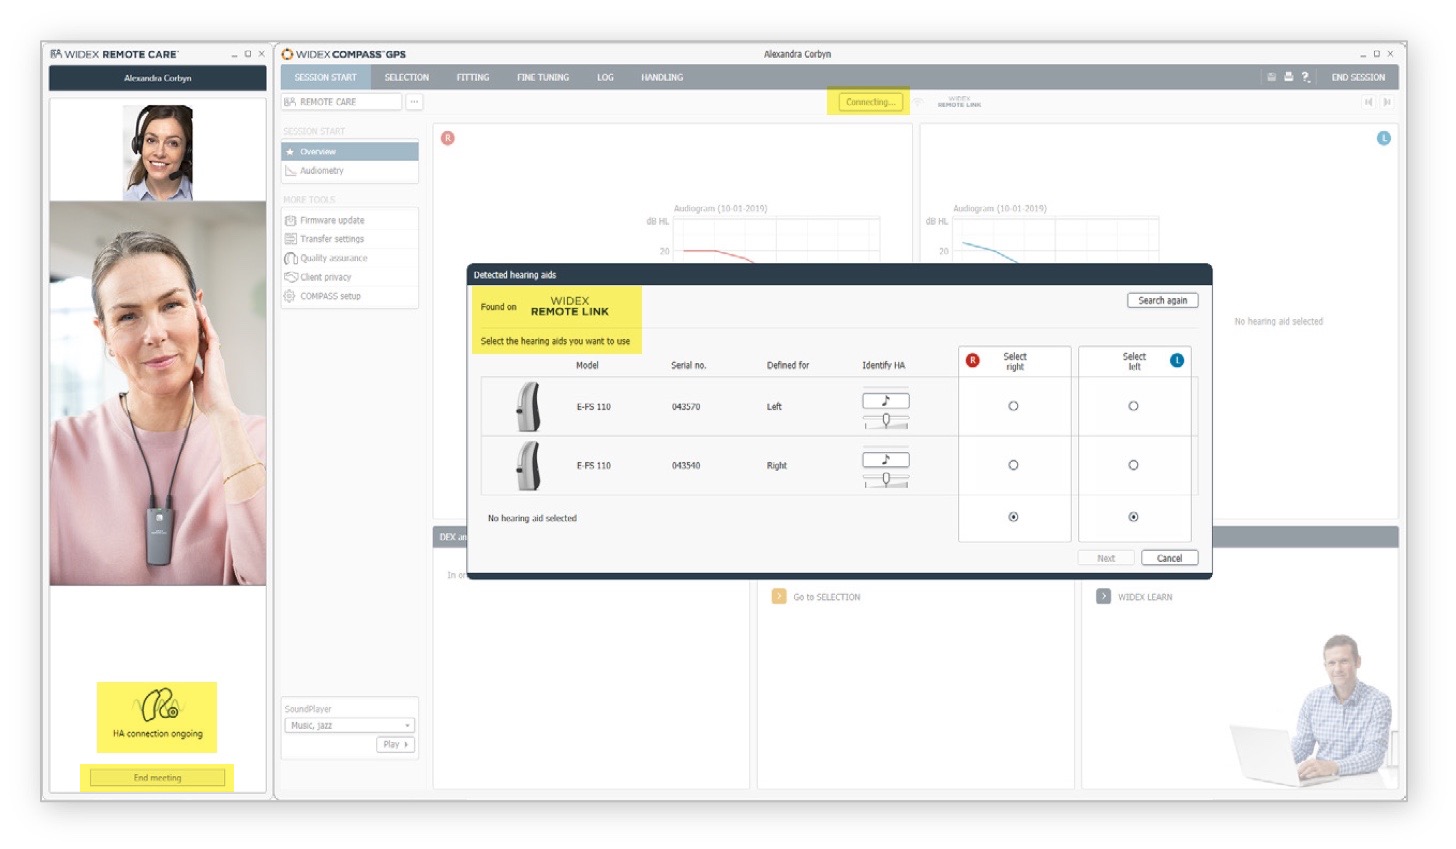This screenshot has height=849, width=1456.
Task: Click the client video feed in Remote Care
Action: pyautogui.click(x=158, y=393)
